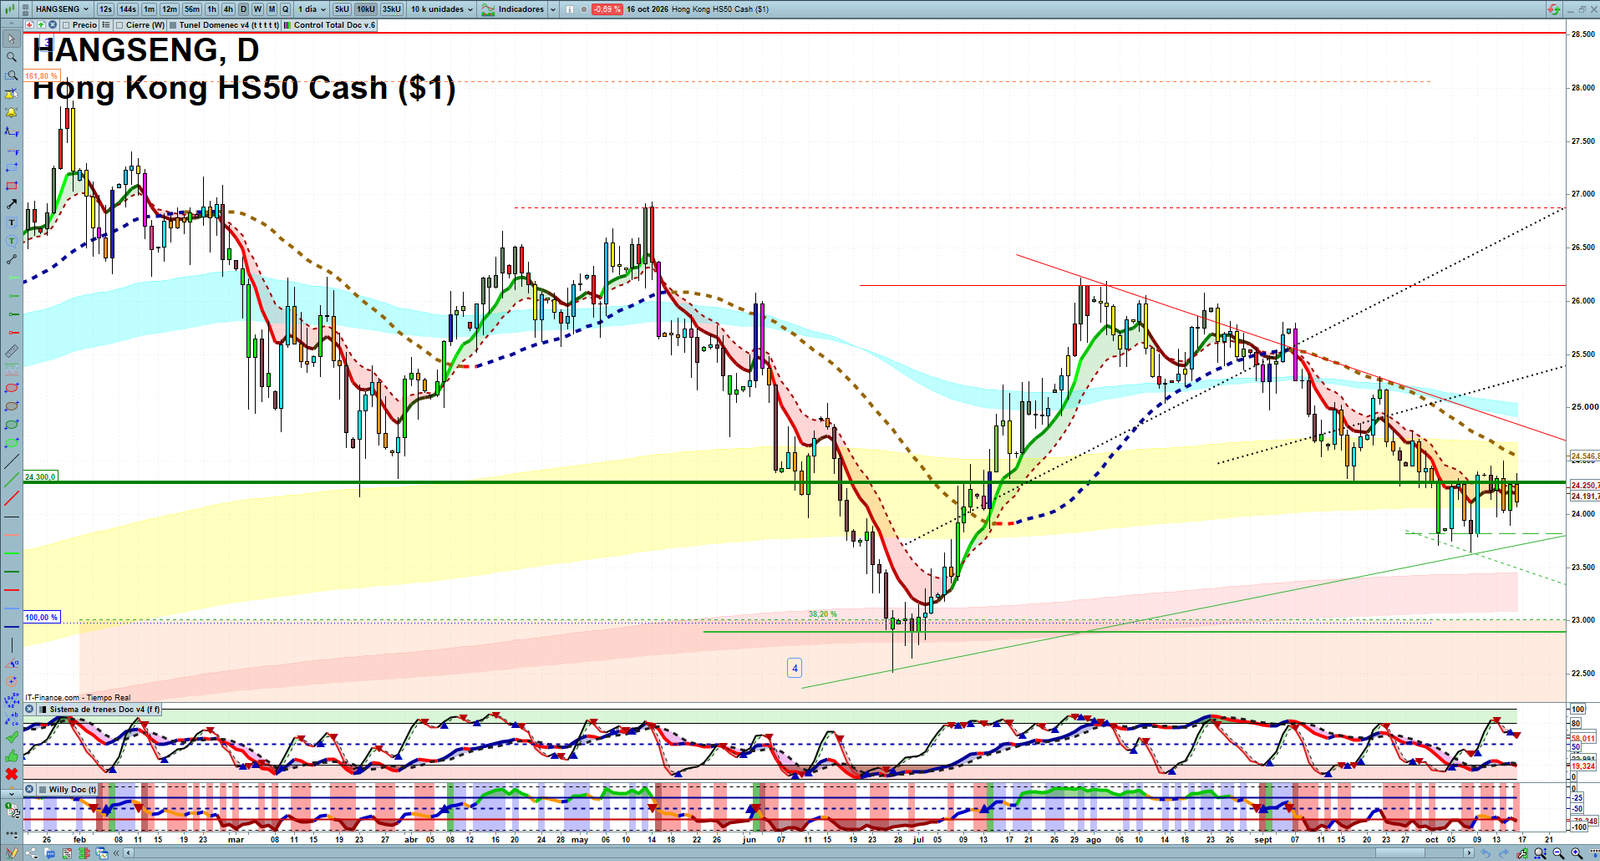Expand the arrow next to Indicadores

pyautogui.click(x=553, y=9)
